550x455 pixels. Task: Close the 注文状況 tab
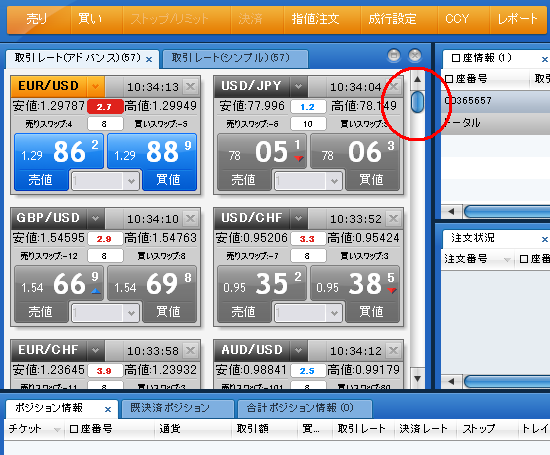[x=544, y=239]
